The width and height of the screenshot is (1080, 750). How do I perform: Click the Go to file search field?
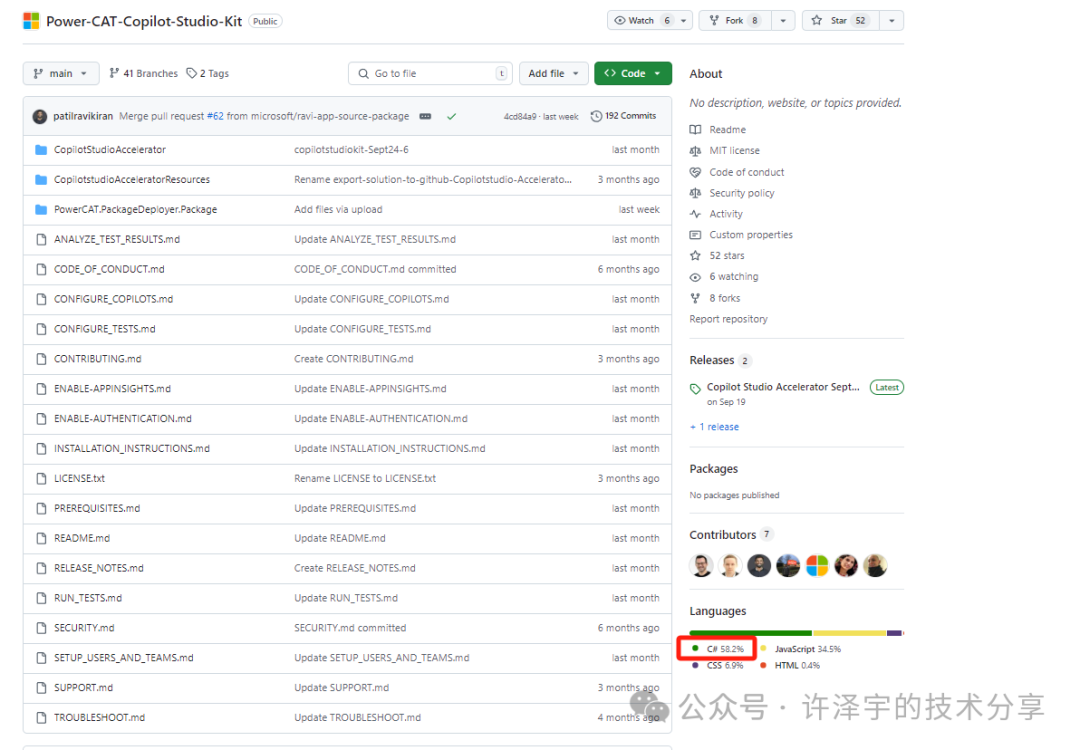pyautogui.click(x=430, y=73)
